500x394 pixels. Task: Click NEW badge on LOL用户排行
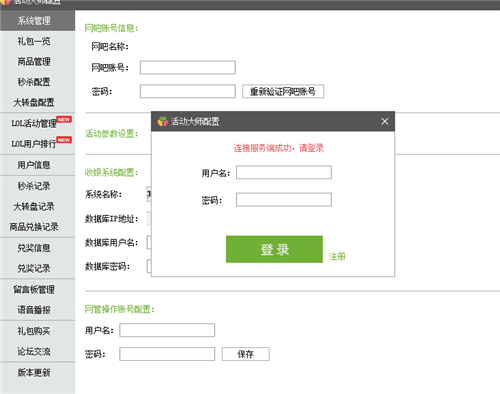64,140
